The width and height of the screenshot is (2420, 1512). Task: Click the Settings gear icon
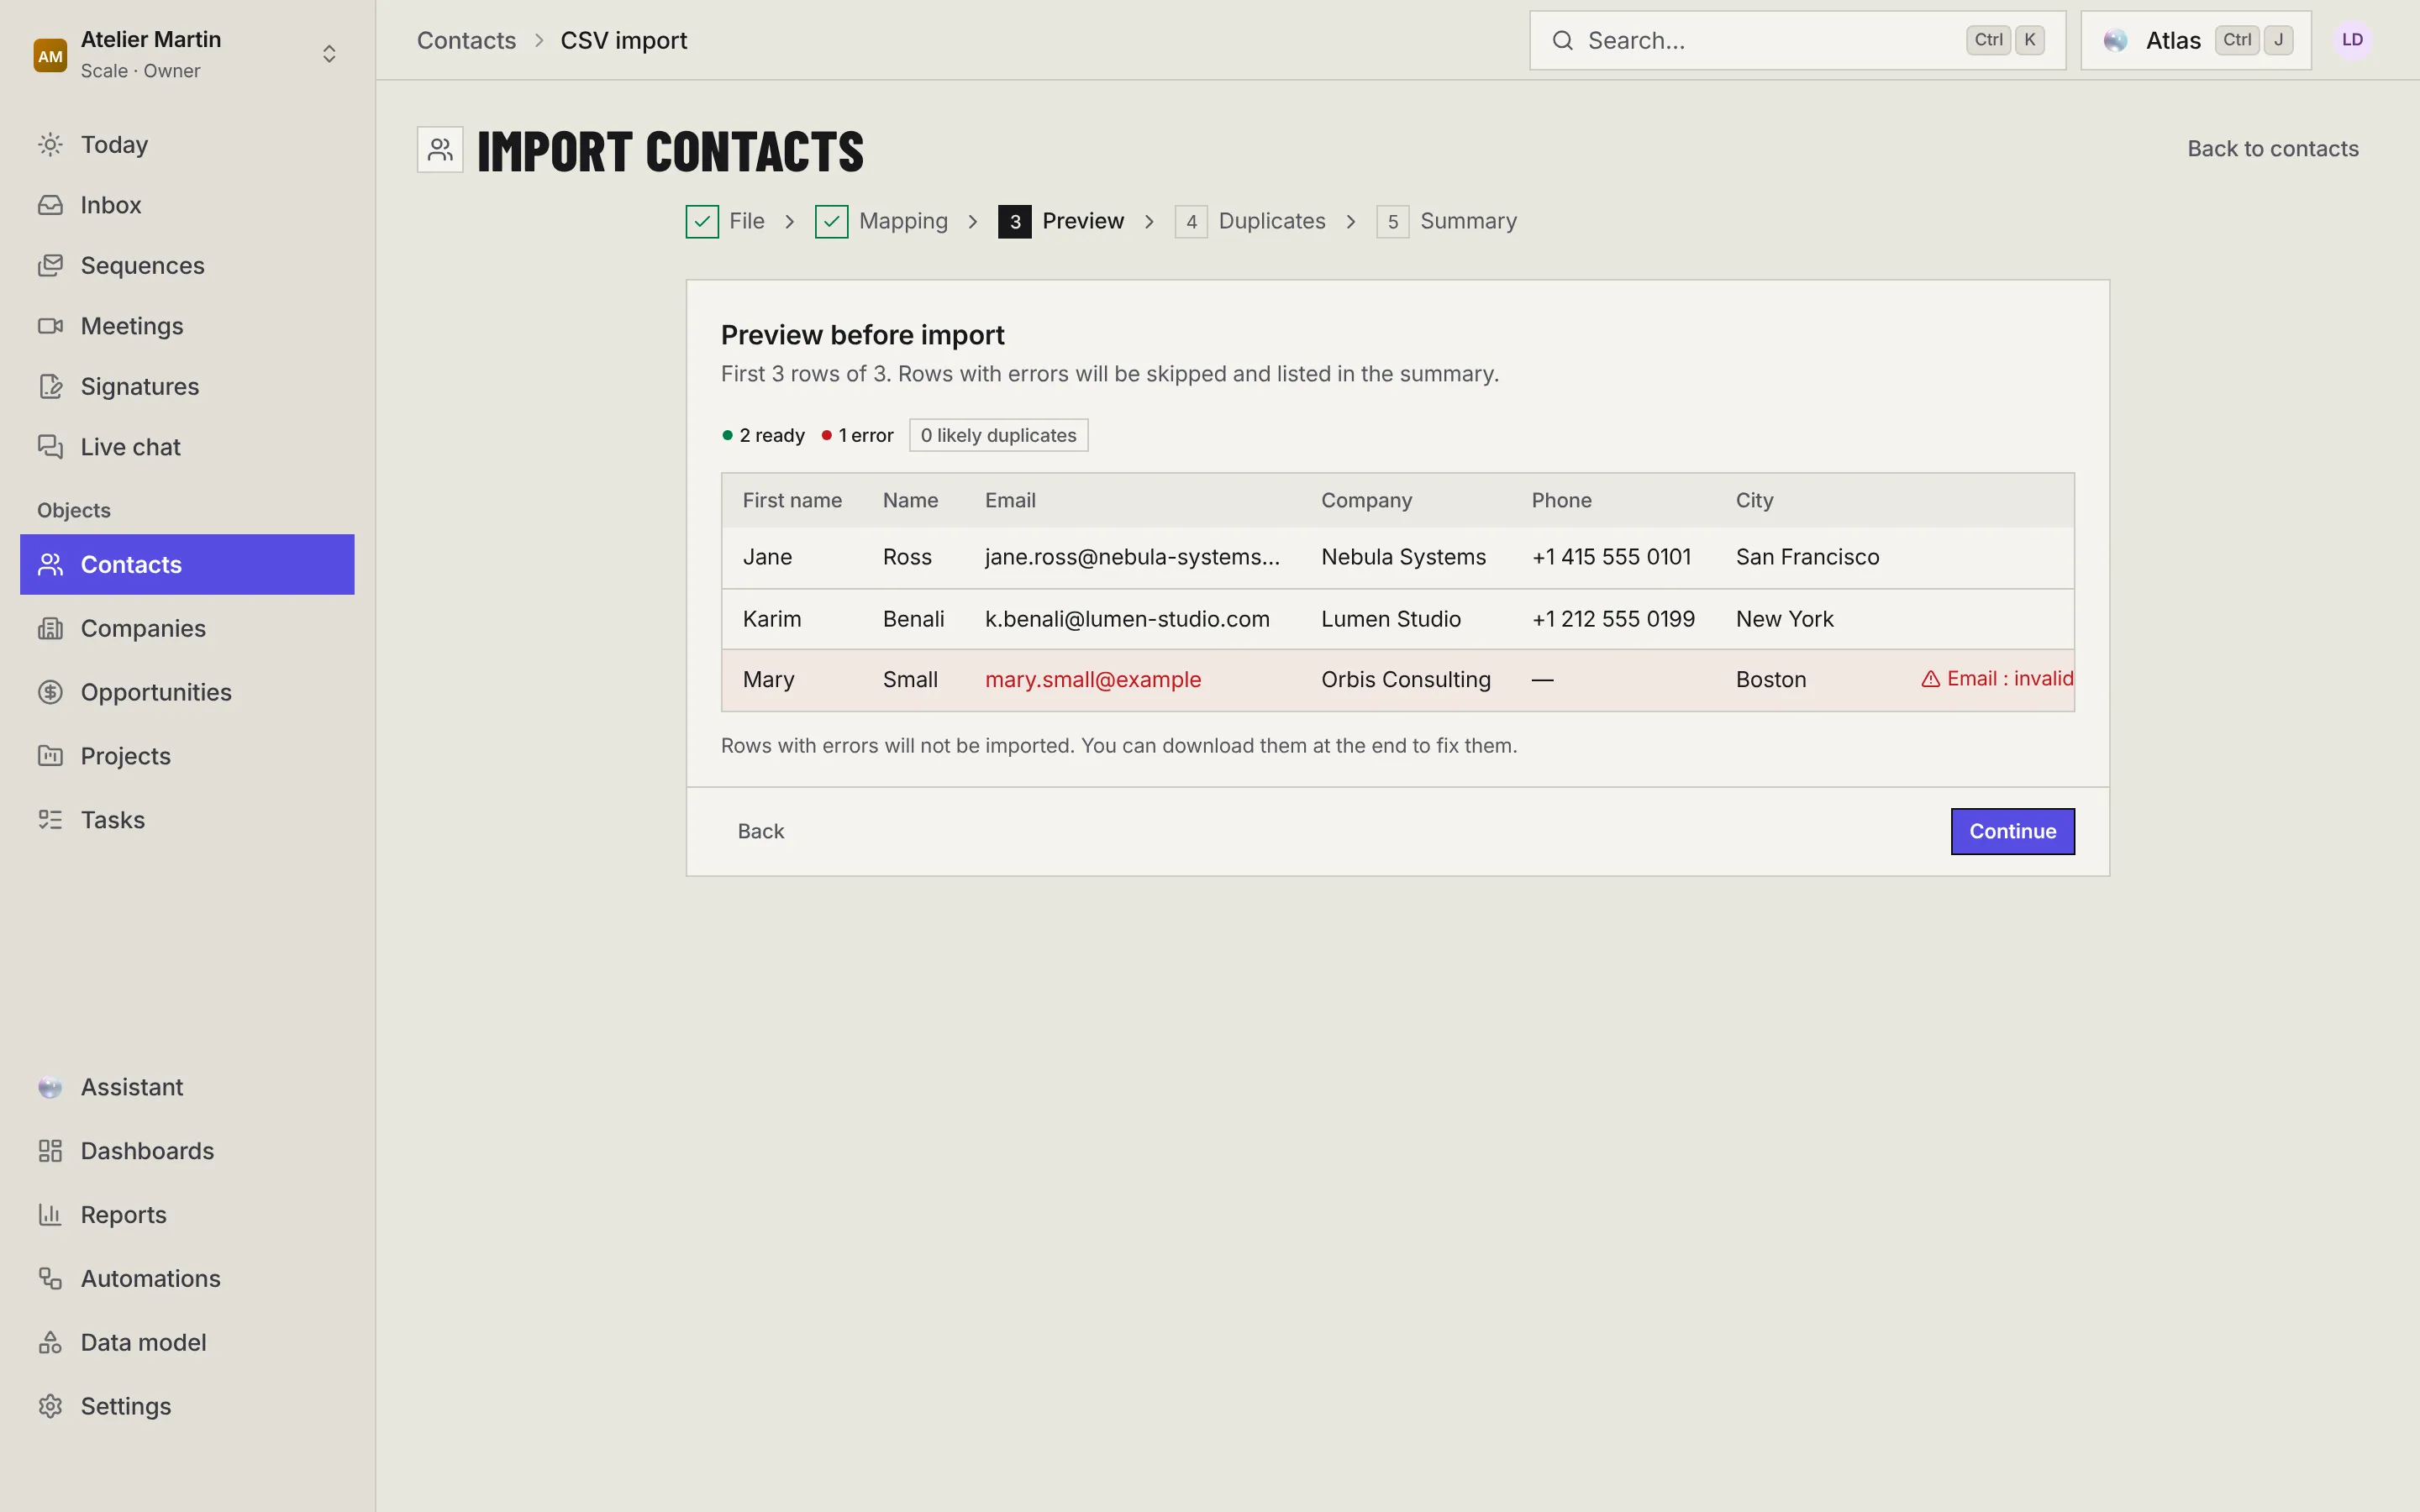(50, 1407)
